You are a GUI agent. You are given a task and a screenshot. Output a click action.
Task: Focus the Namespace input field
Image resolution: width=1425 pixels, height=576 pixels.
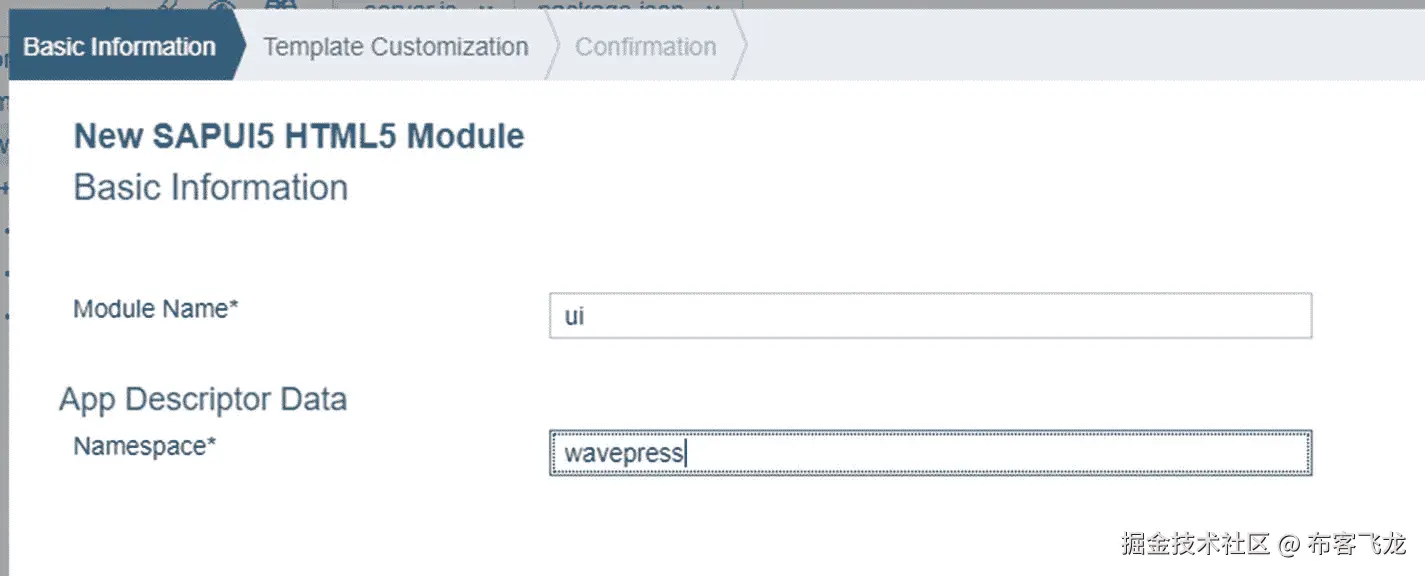[930, 453]
